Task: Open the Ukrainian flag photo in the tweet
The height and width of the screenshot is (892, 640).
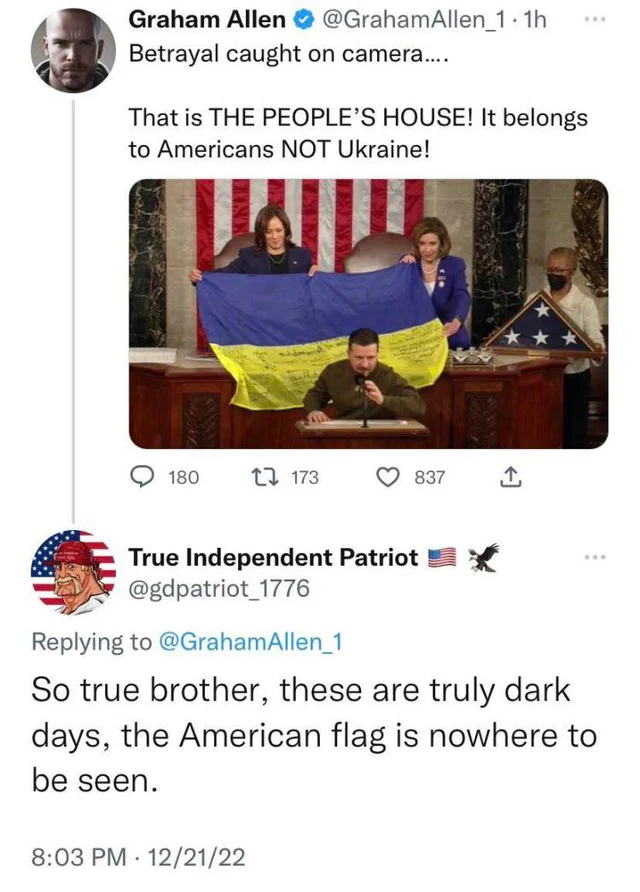Action: [368, 313]
